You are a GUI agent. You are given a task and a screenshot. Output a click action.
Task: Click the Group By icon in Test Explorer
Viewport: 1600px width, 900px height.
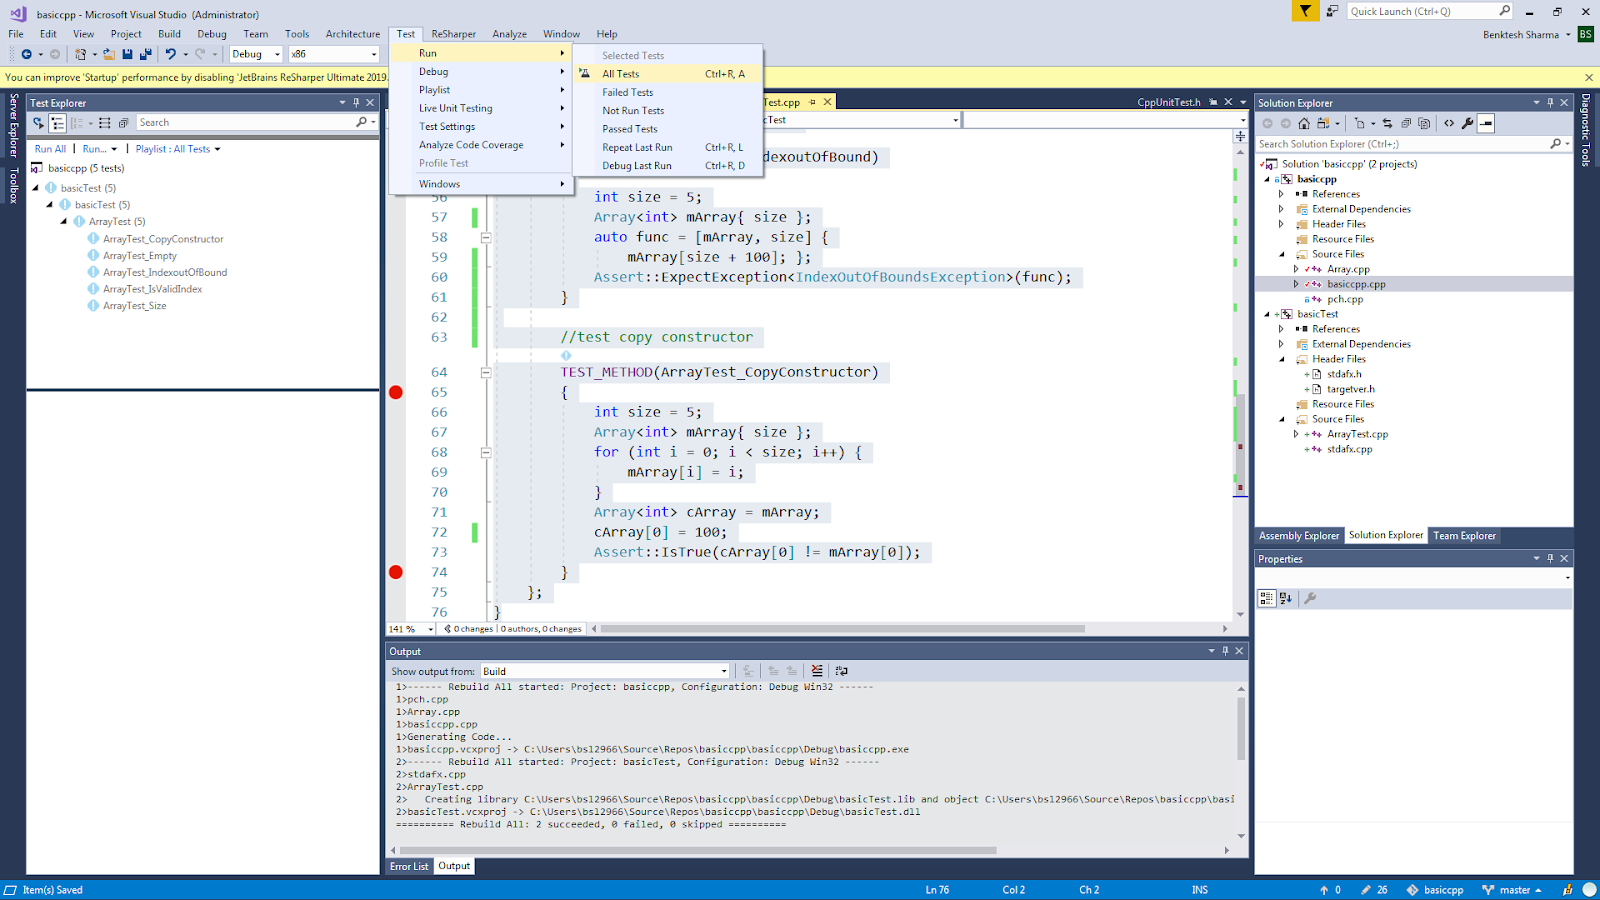point(78,122)
